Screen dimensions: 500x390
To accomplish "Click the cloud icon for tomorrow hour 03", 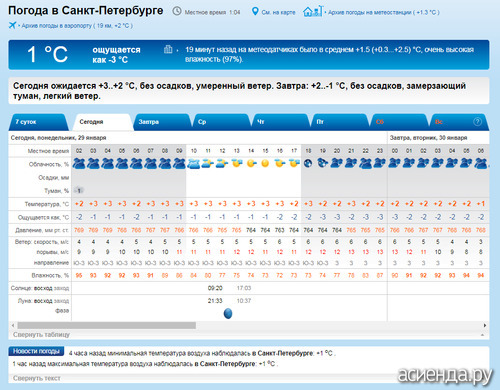I will [x=438, y=163].
